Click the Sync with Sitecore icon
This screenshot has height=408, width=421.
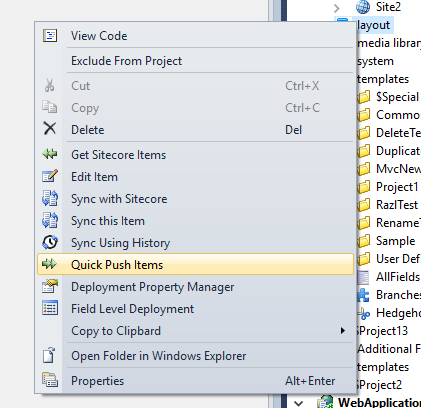(50, 198)
